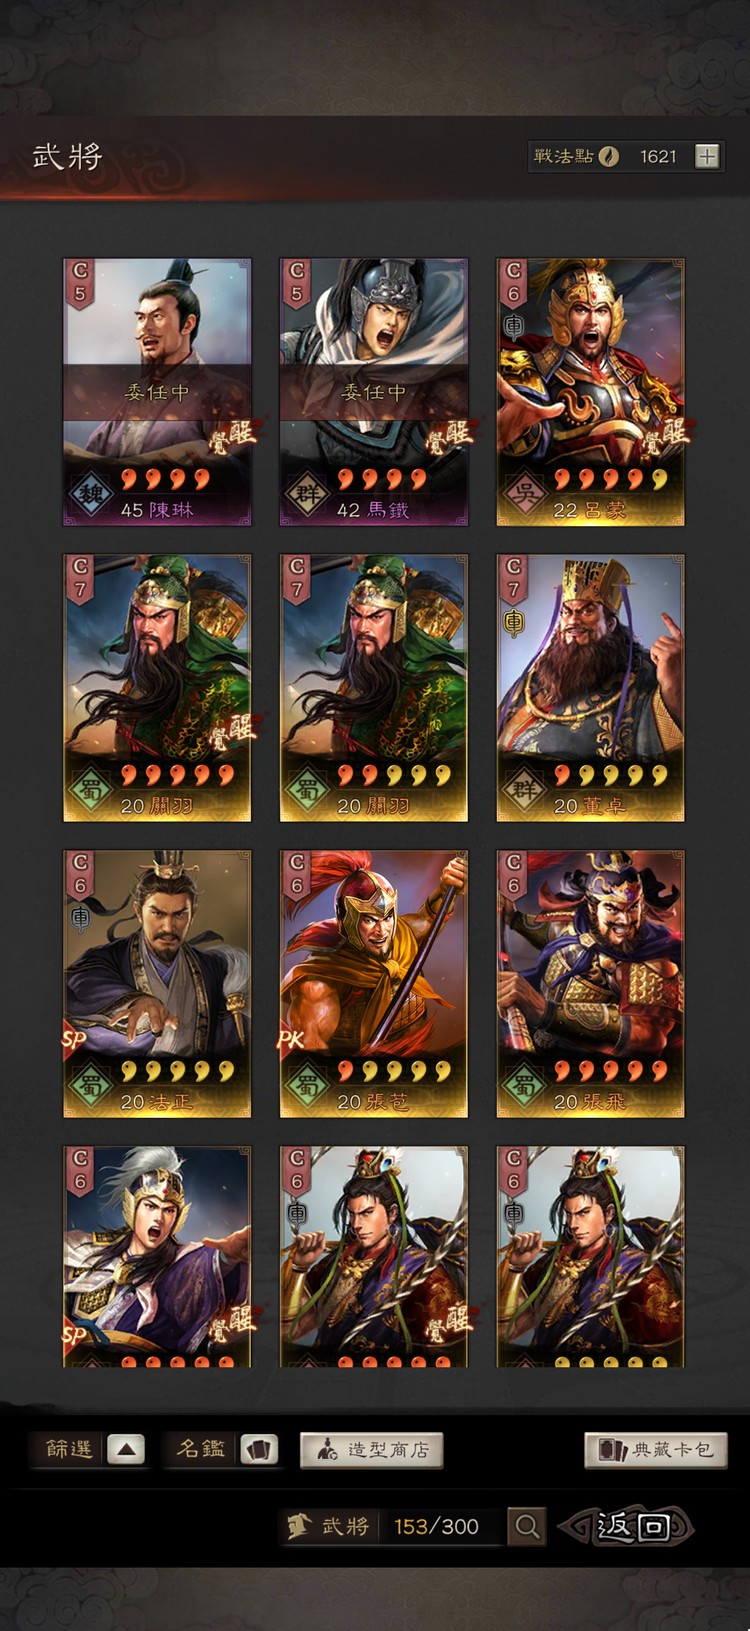The height and width of the screenshot is (1631, 750).
Task: Open the 典藏卡包 card pack collection
Action: tap(656, 1450)
